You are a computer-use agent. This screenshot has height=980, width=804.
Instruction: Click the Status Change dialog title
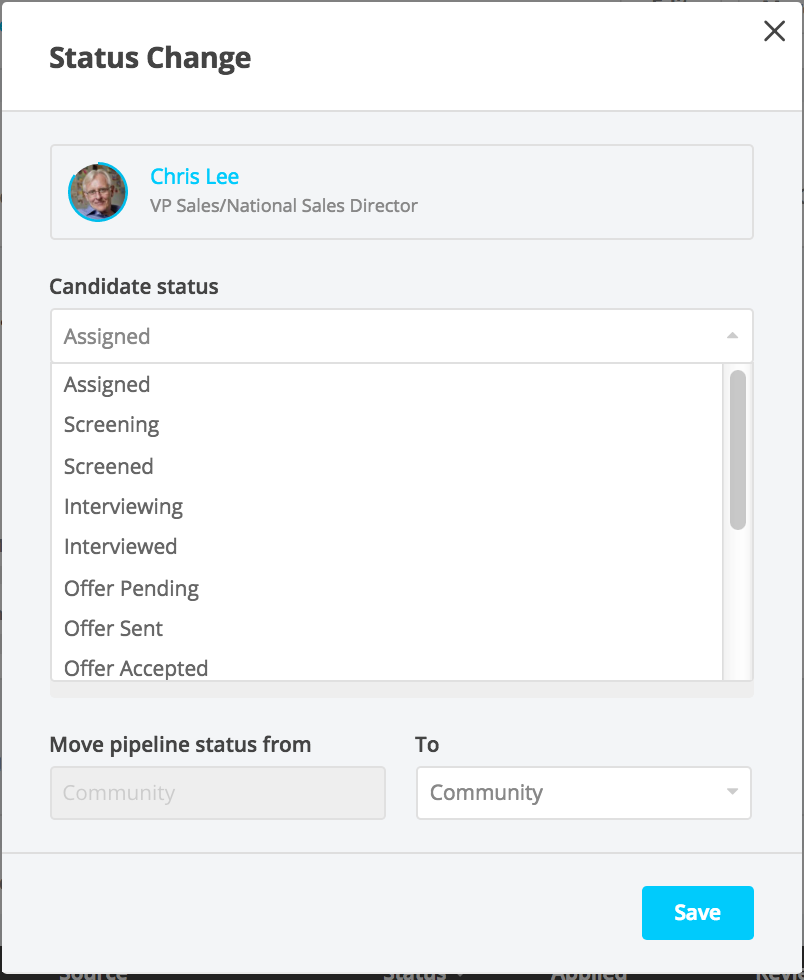(150, 58)
